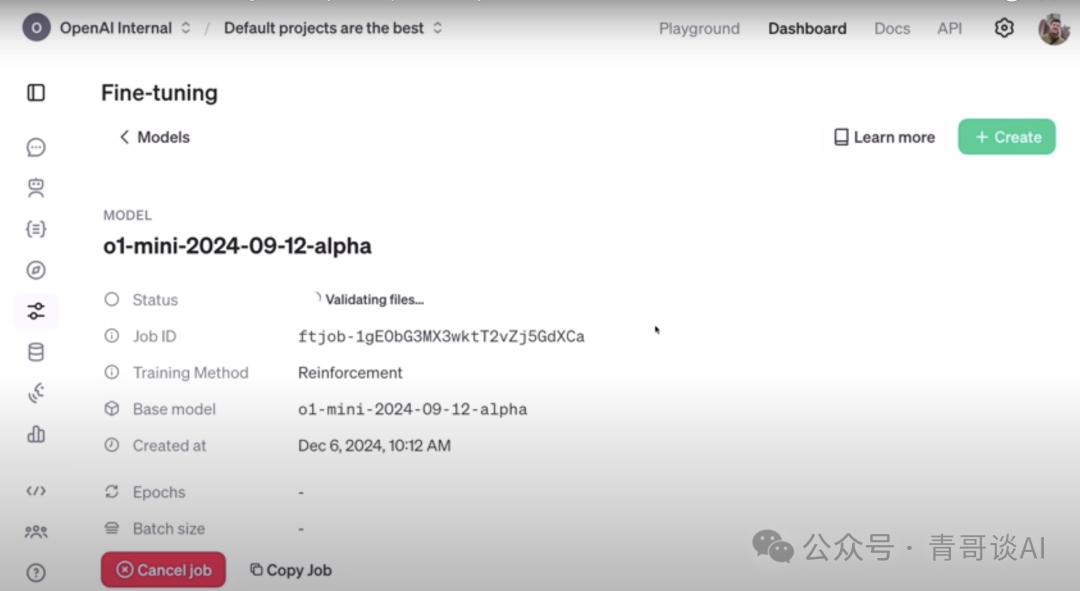Toggle the sidebar collapse icon
1080x591 pixels.
click(x=36, y=93)
